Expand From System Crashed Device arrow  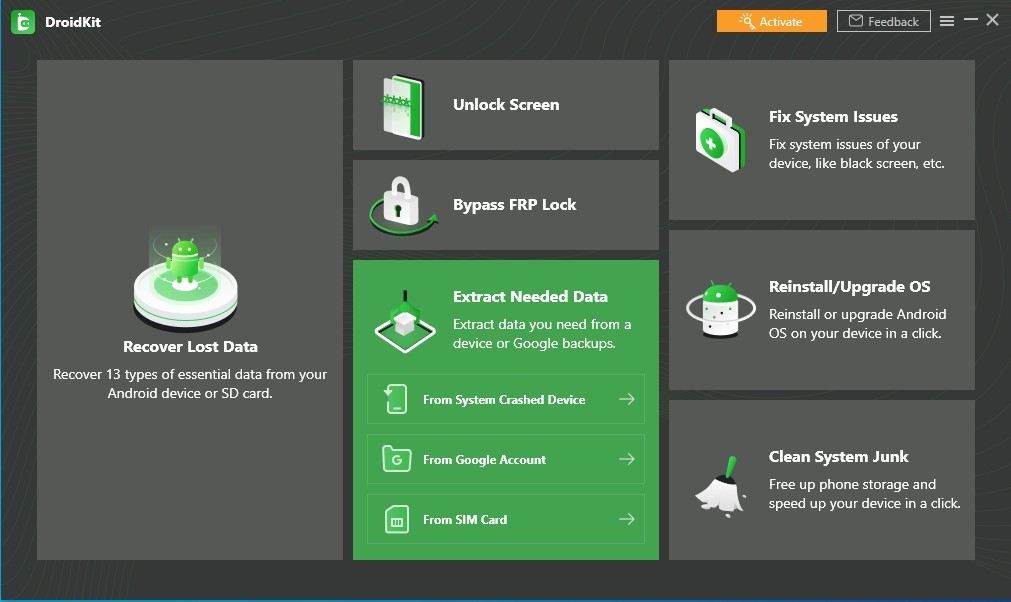coord(626,400)
